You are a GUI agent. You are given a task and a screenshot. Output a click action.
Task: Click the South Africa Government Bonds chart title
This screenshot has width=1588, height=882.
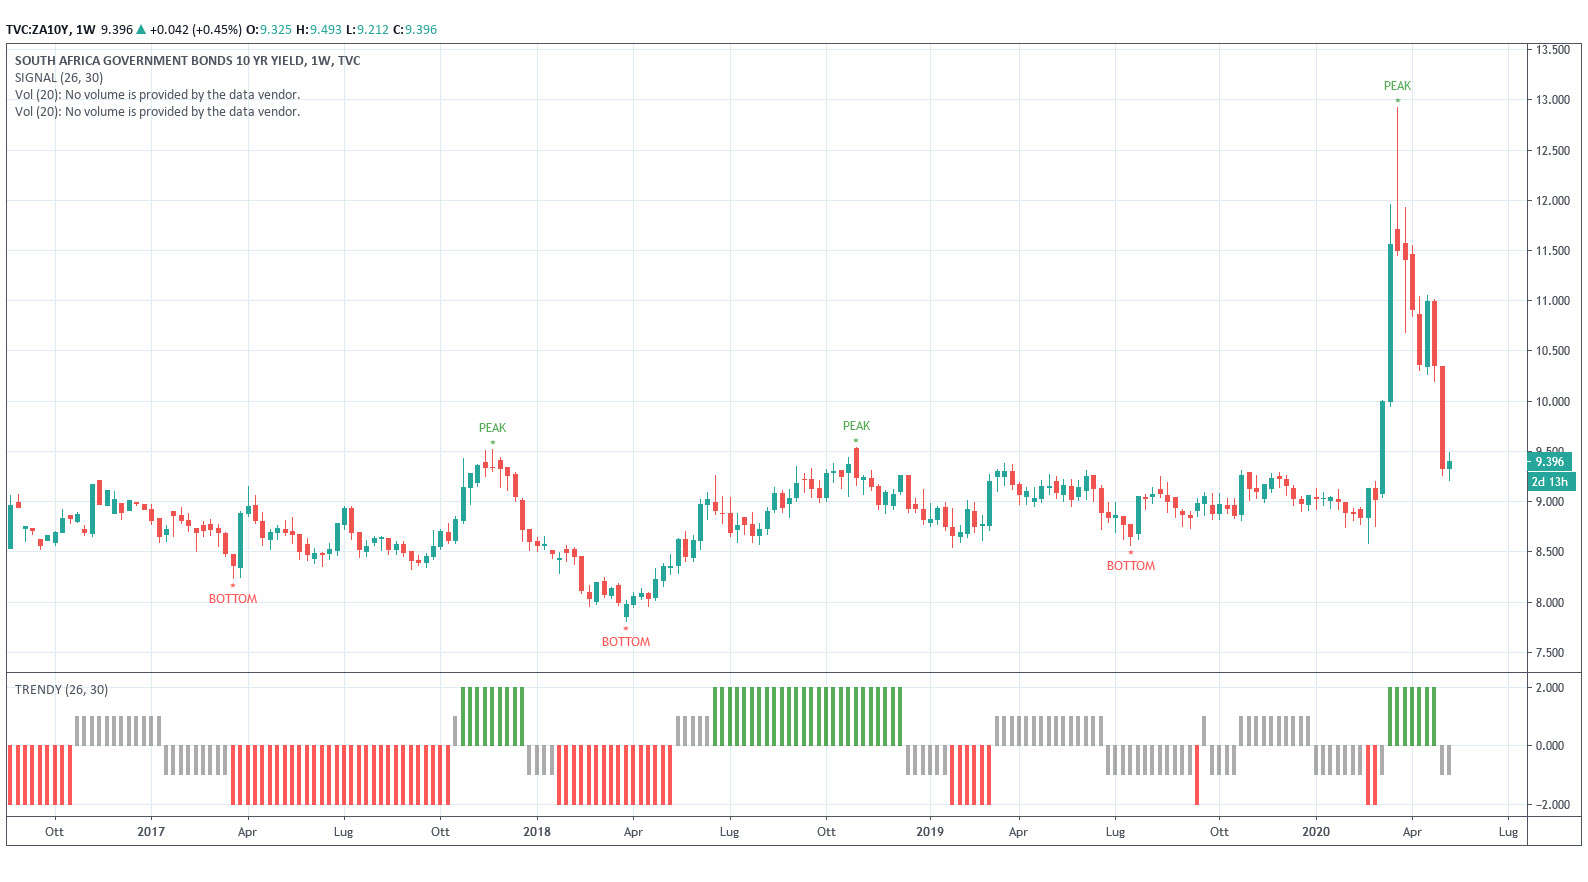pos(187,61)
